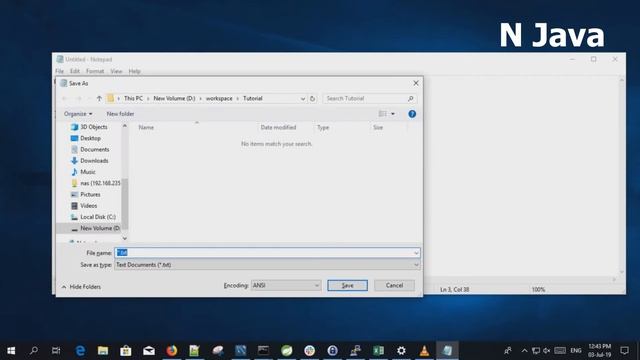Open the Notepad Edit menu

(75, 71)
